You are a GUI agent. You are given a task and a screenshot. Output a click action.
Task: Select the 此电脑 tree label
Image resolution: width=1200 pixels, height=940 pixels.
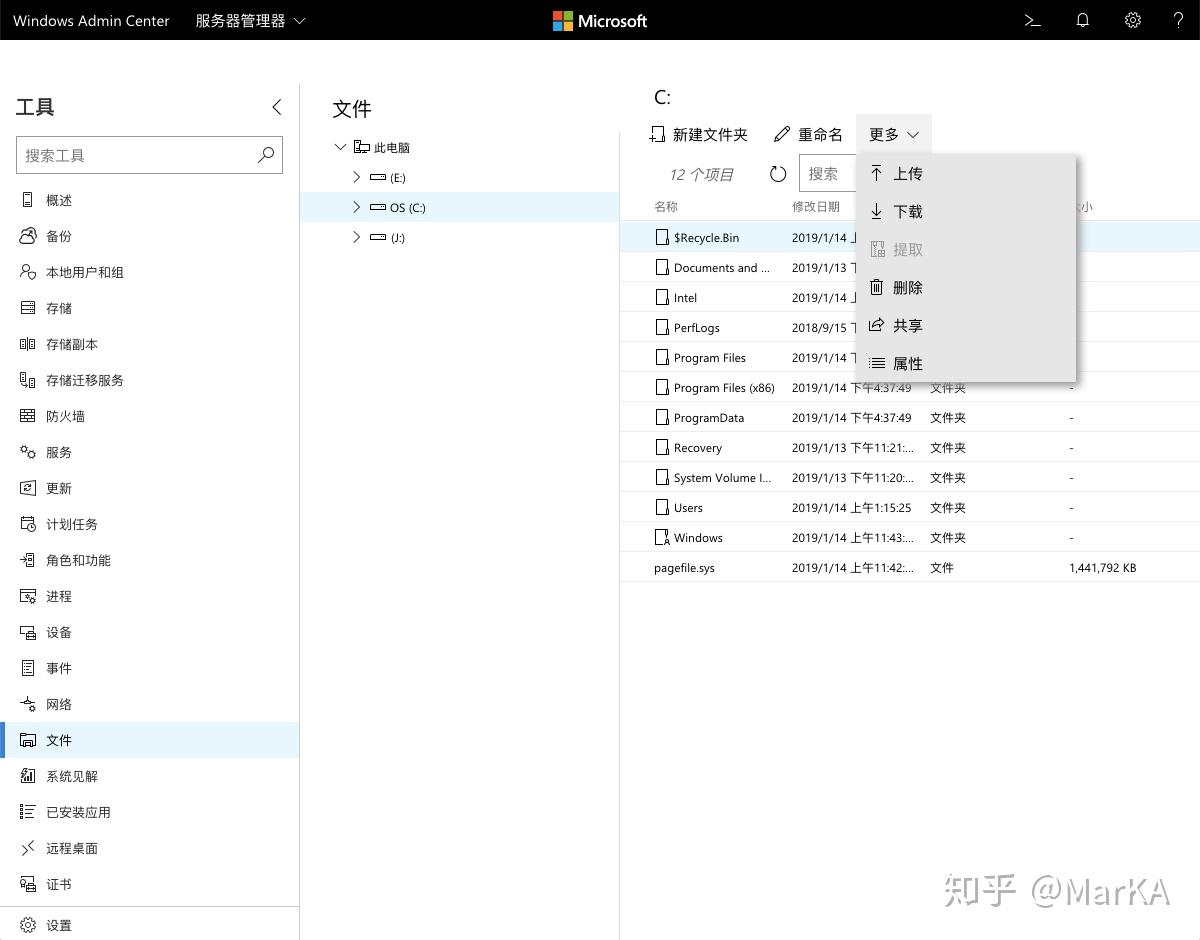click(x=392, y=148)
